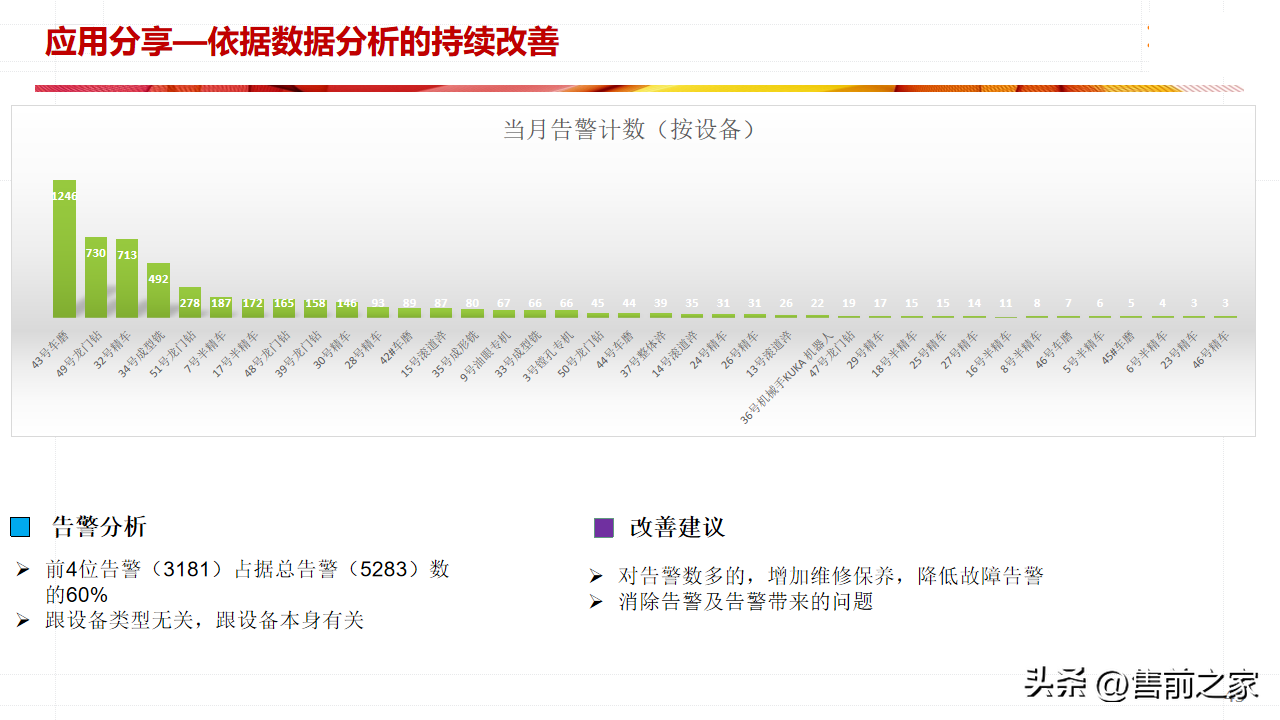Select the data value 87
This screenshot has height=720, width=1280.
click(441, 303)
